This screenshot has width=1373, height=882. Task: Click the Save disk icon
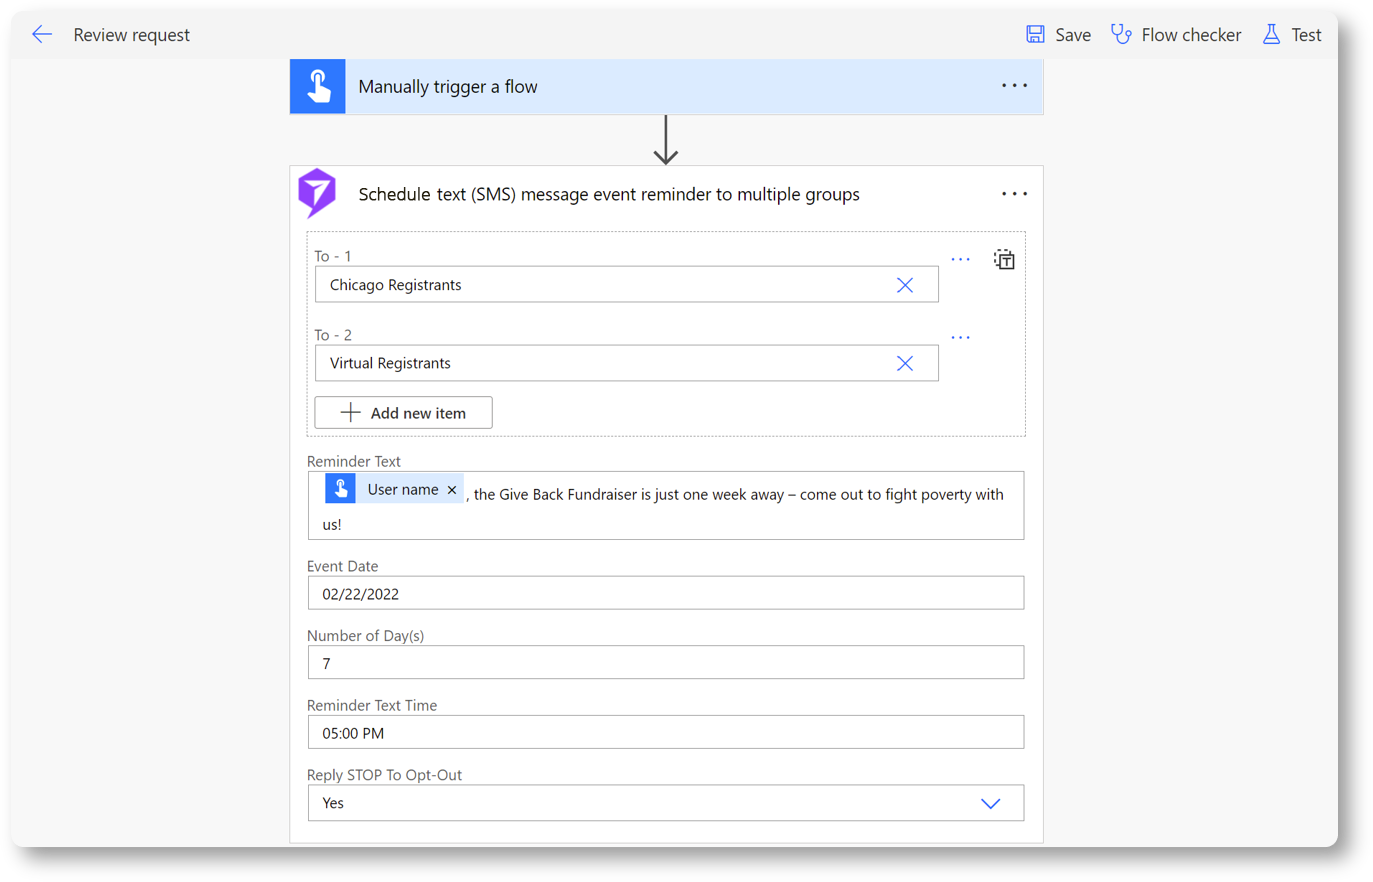(x=1035, y=35)
